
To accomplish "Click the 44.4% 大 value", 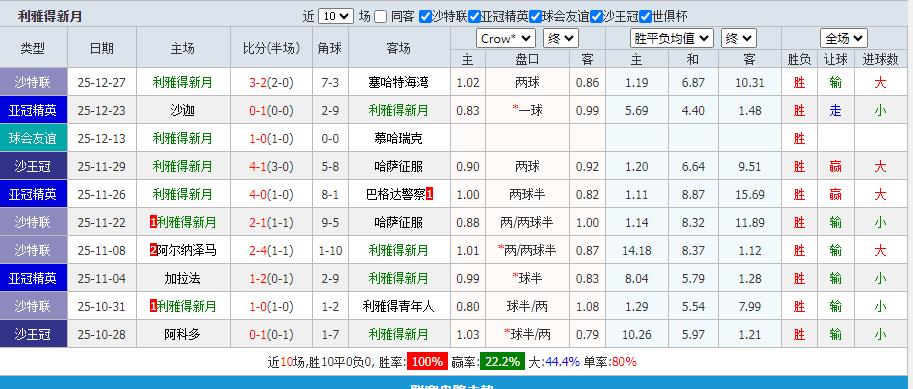I will coord(562,362).
